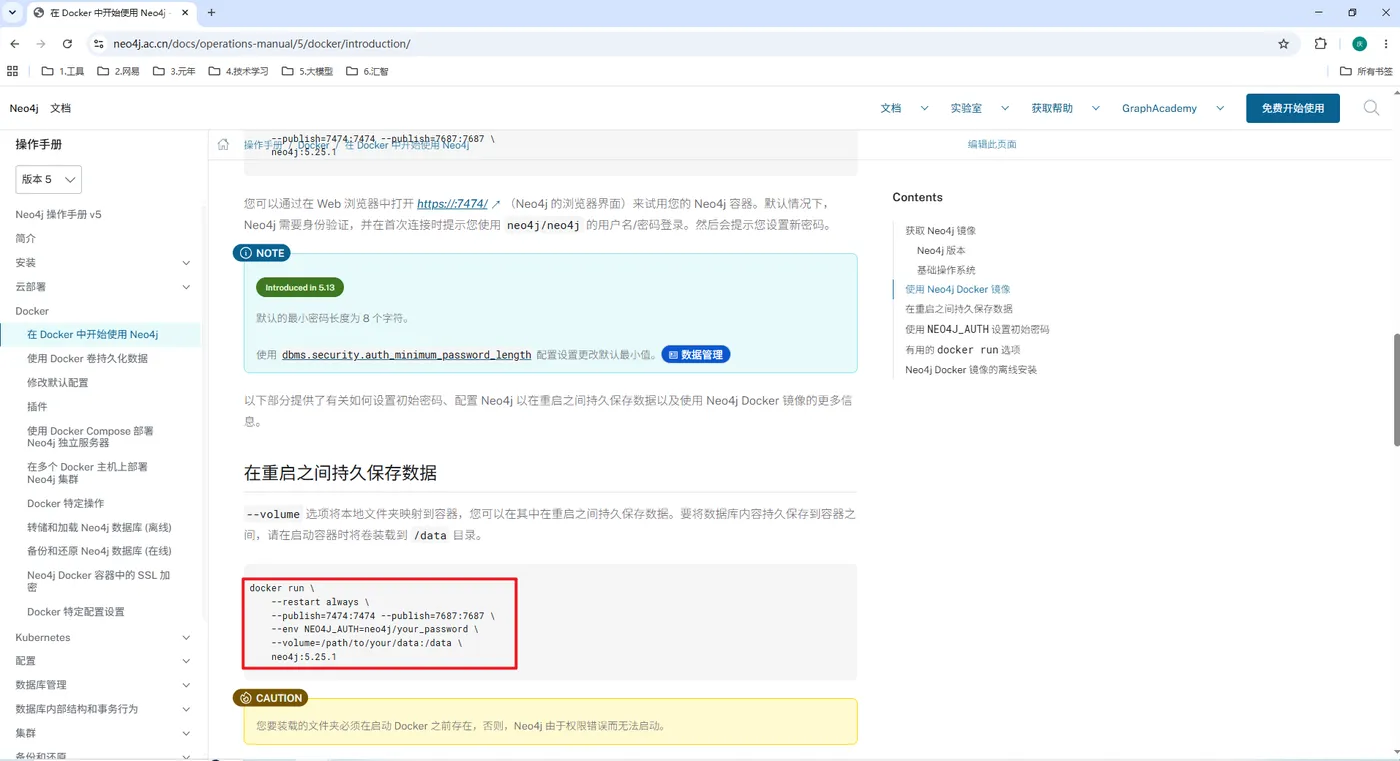The width and height of the screenshot is (1400, 761).
Task: Open the 版本 5 version selector
Action: [48, 179]
